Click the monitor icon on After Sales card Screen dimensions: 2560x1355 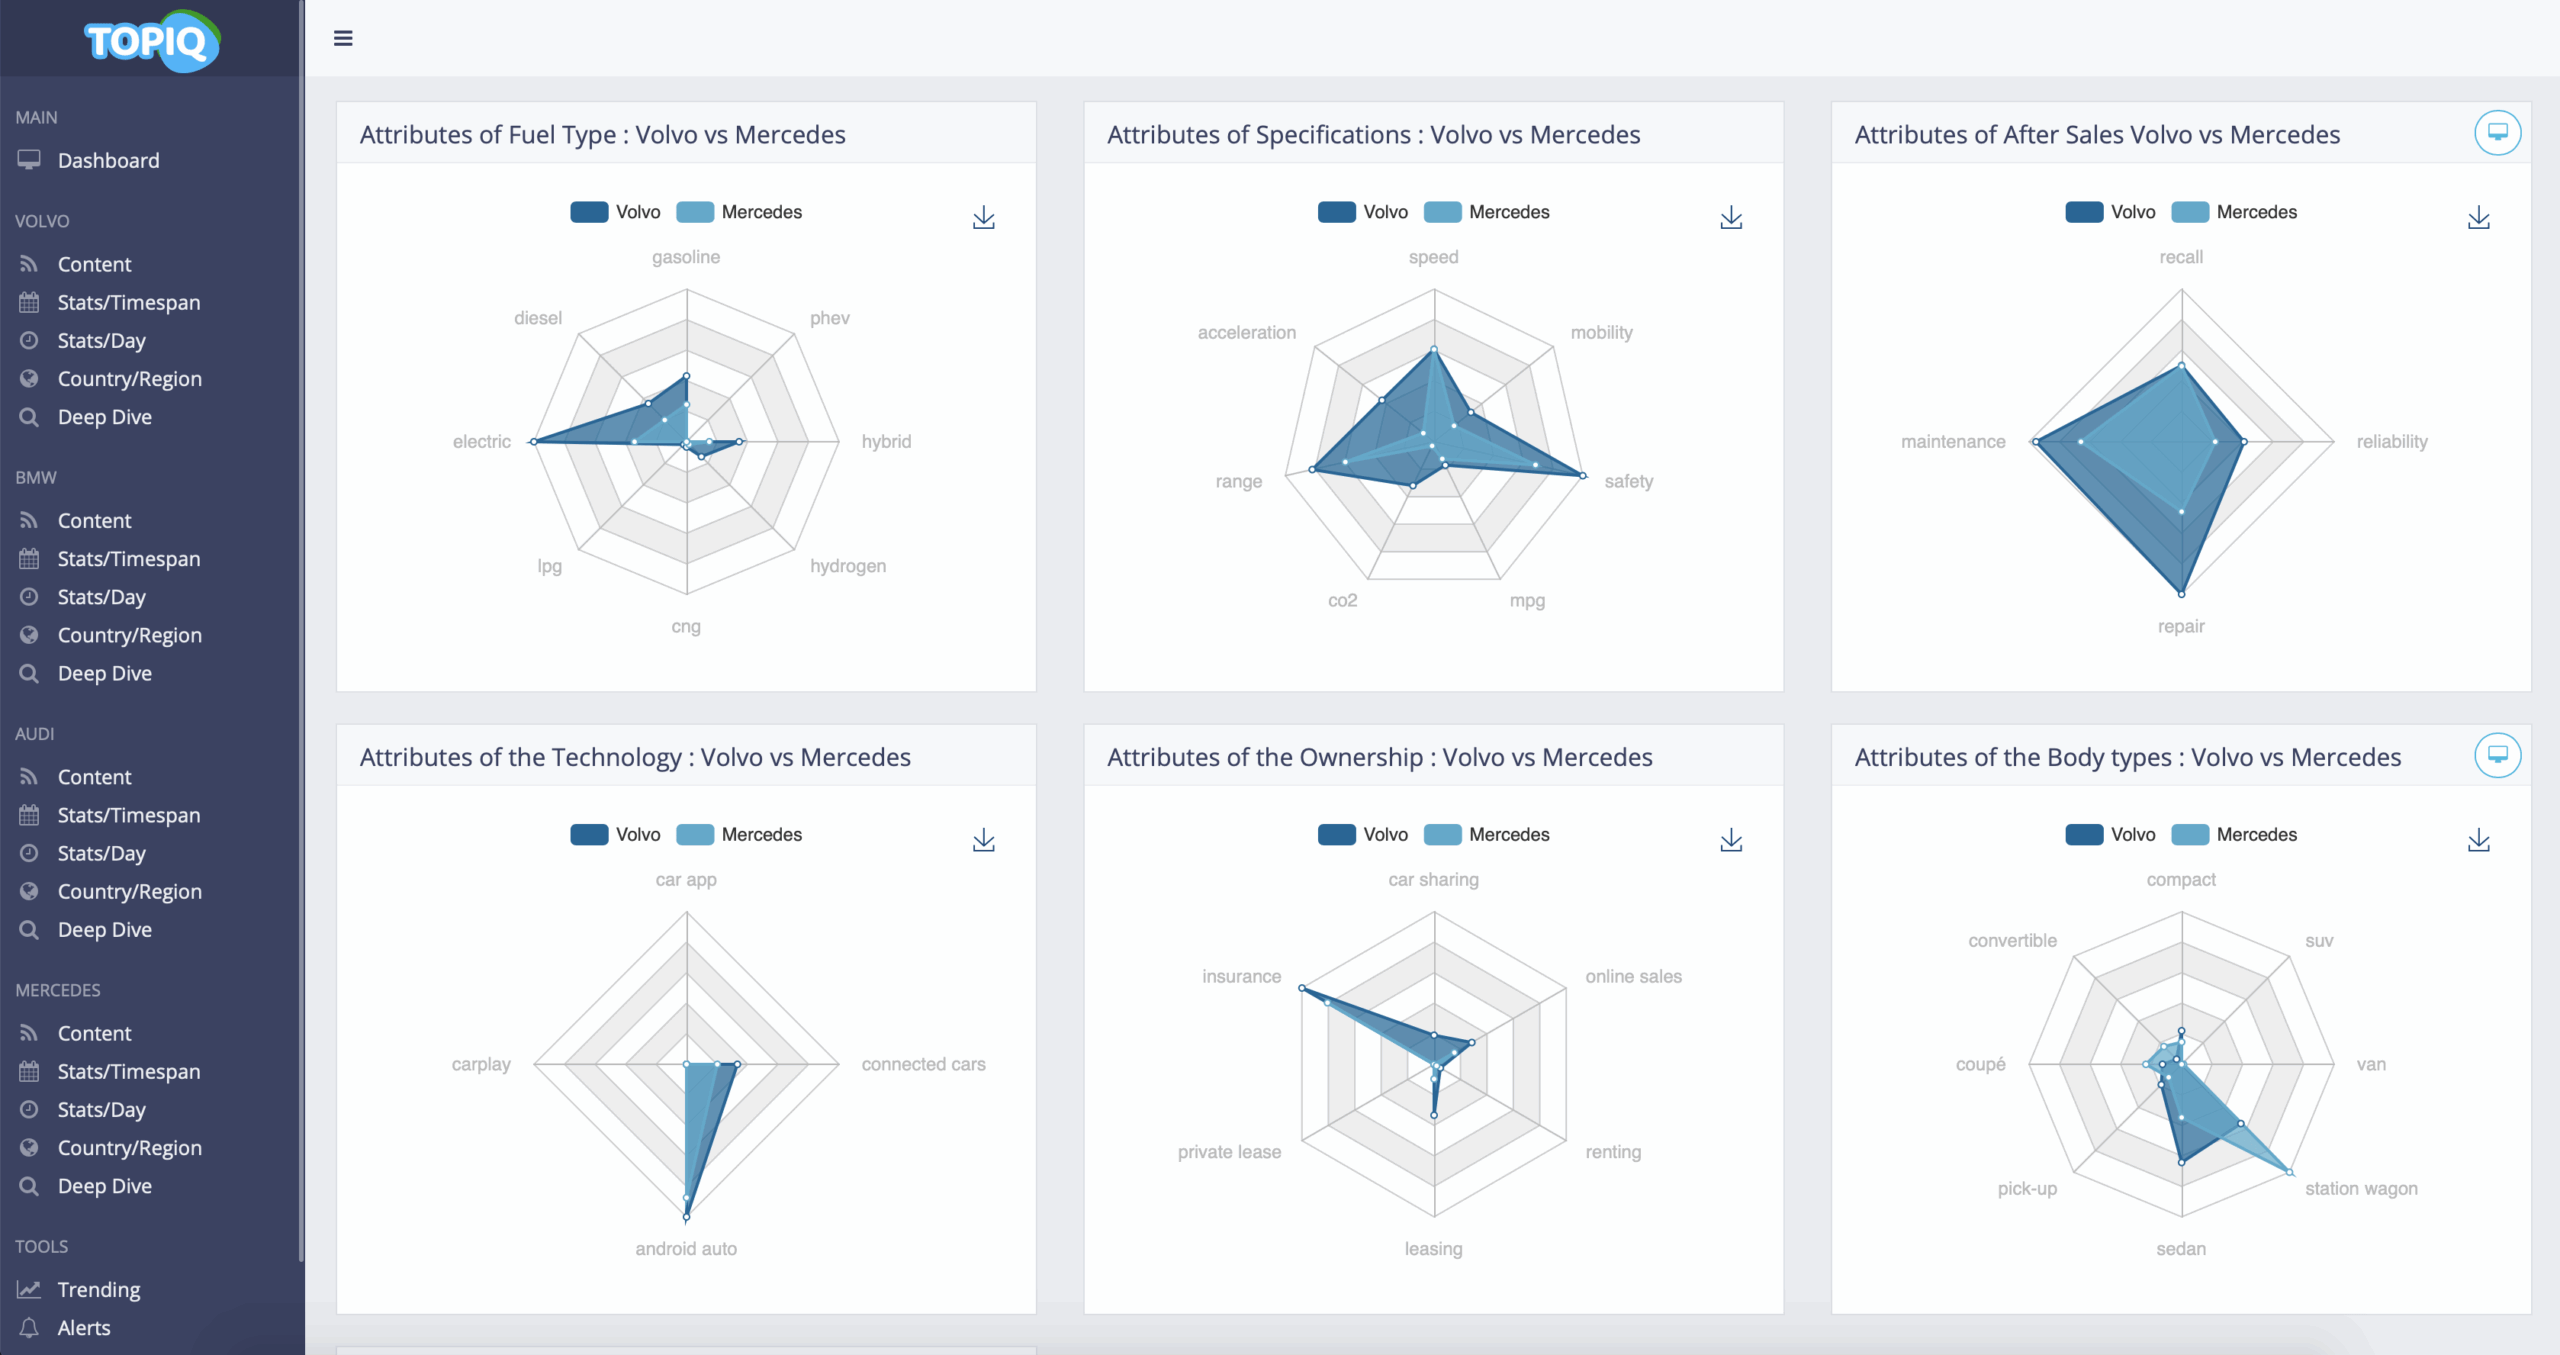tap(2497, 133)
